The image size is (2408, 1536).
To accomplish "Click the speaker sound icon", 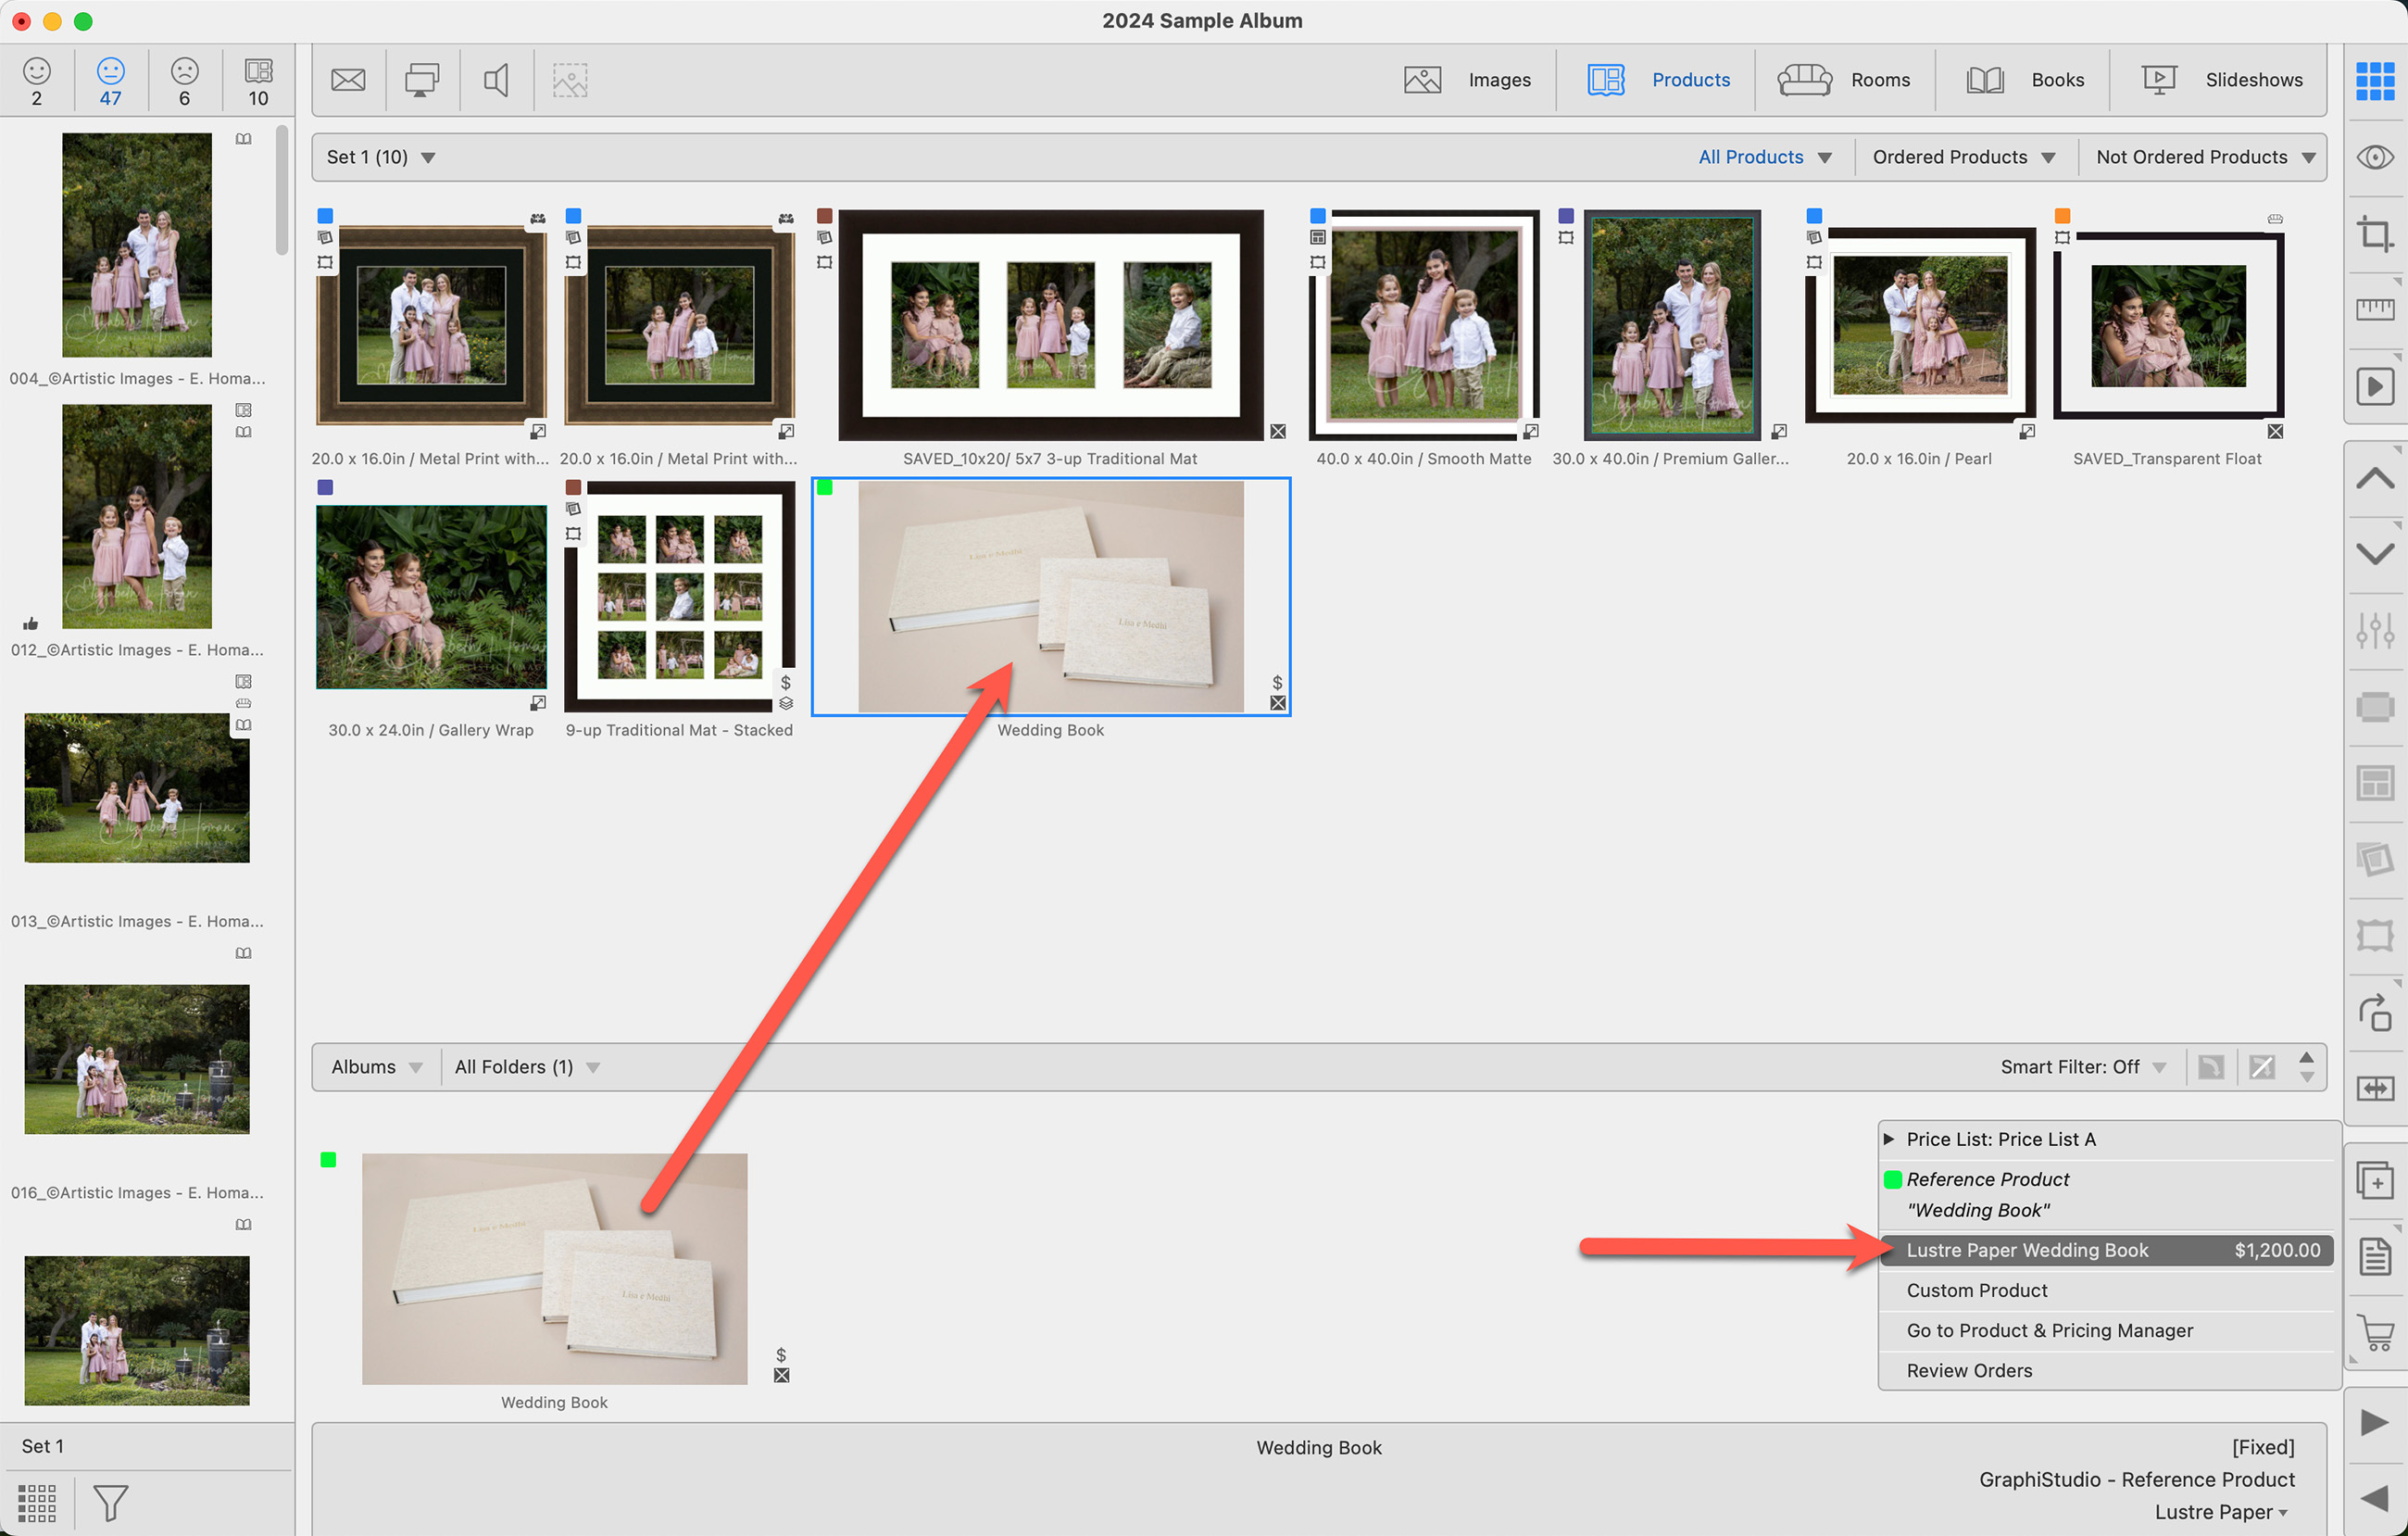I will tap(496, 80).
